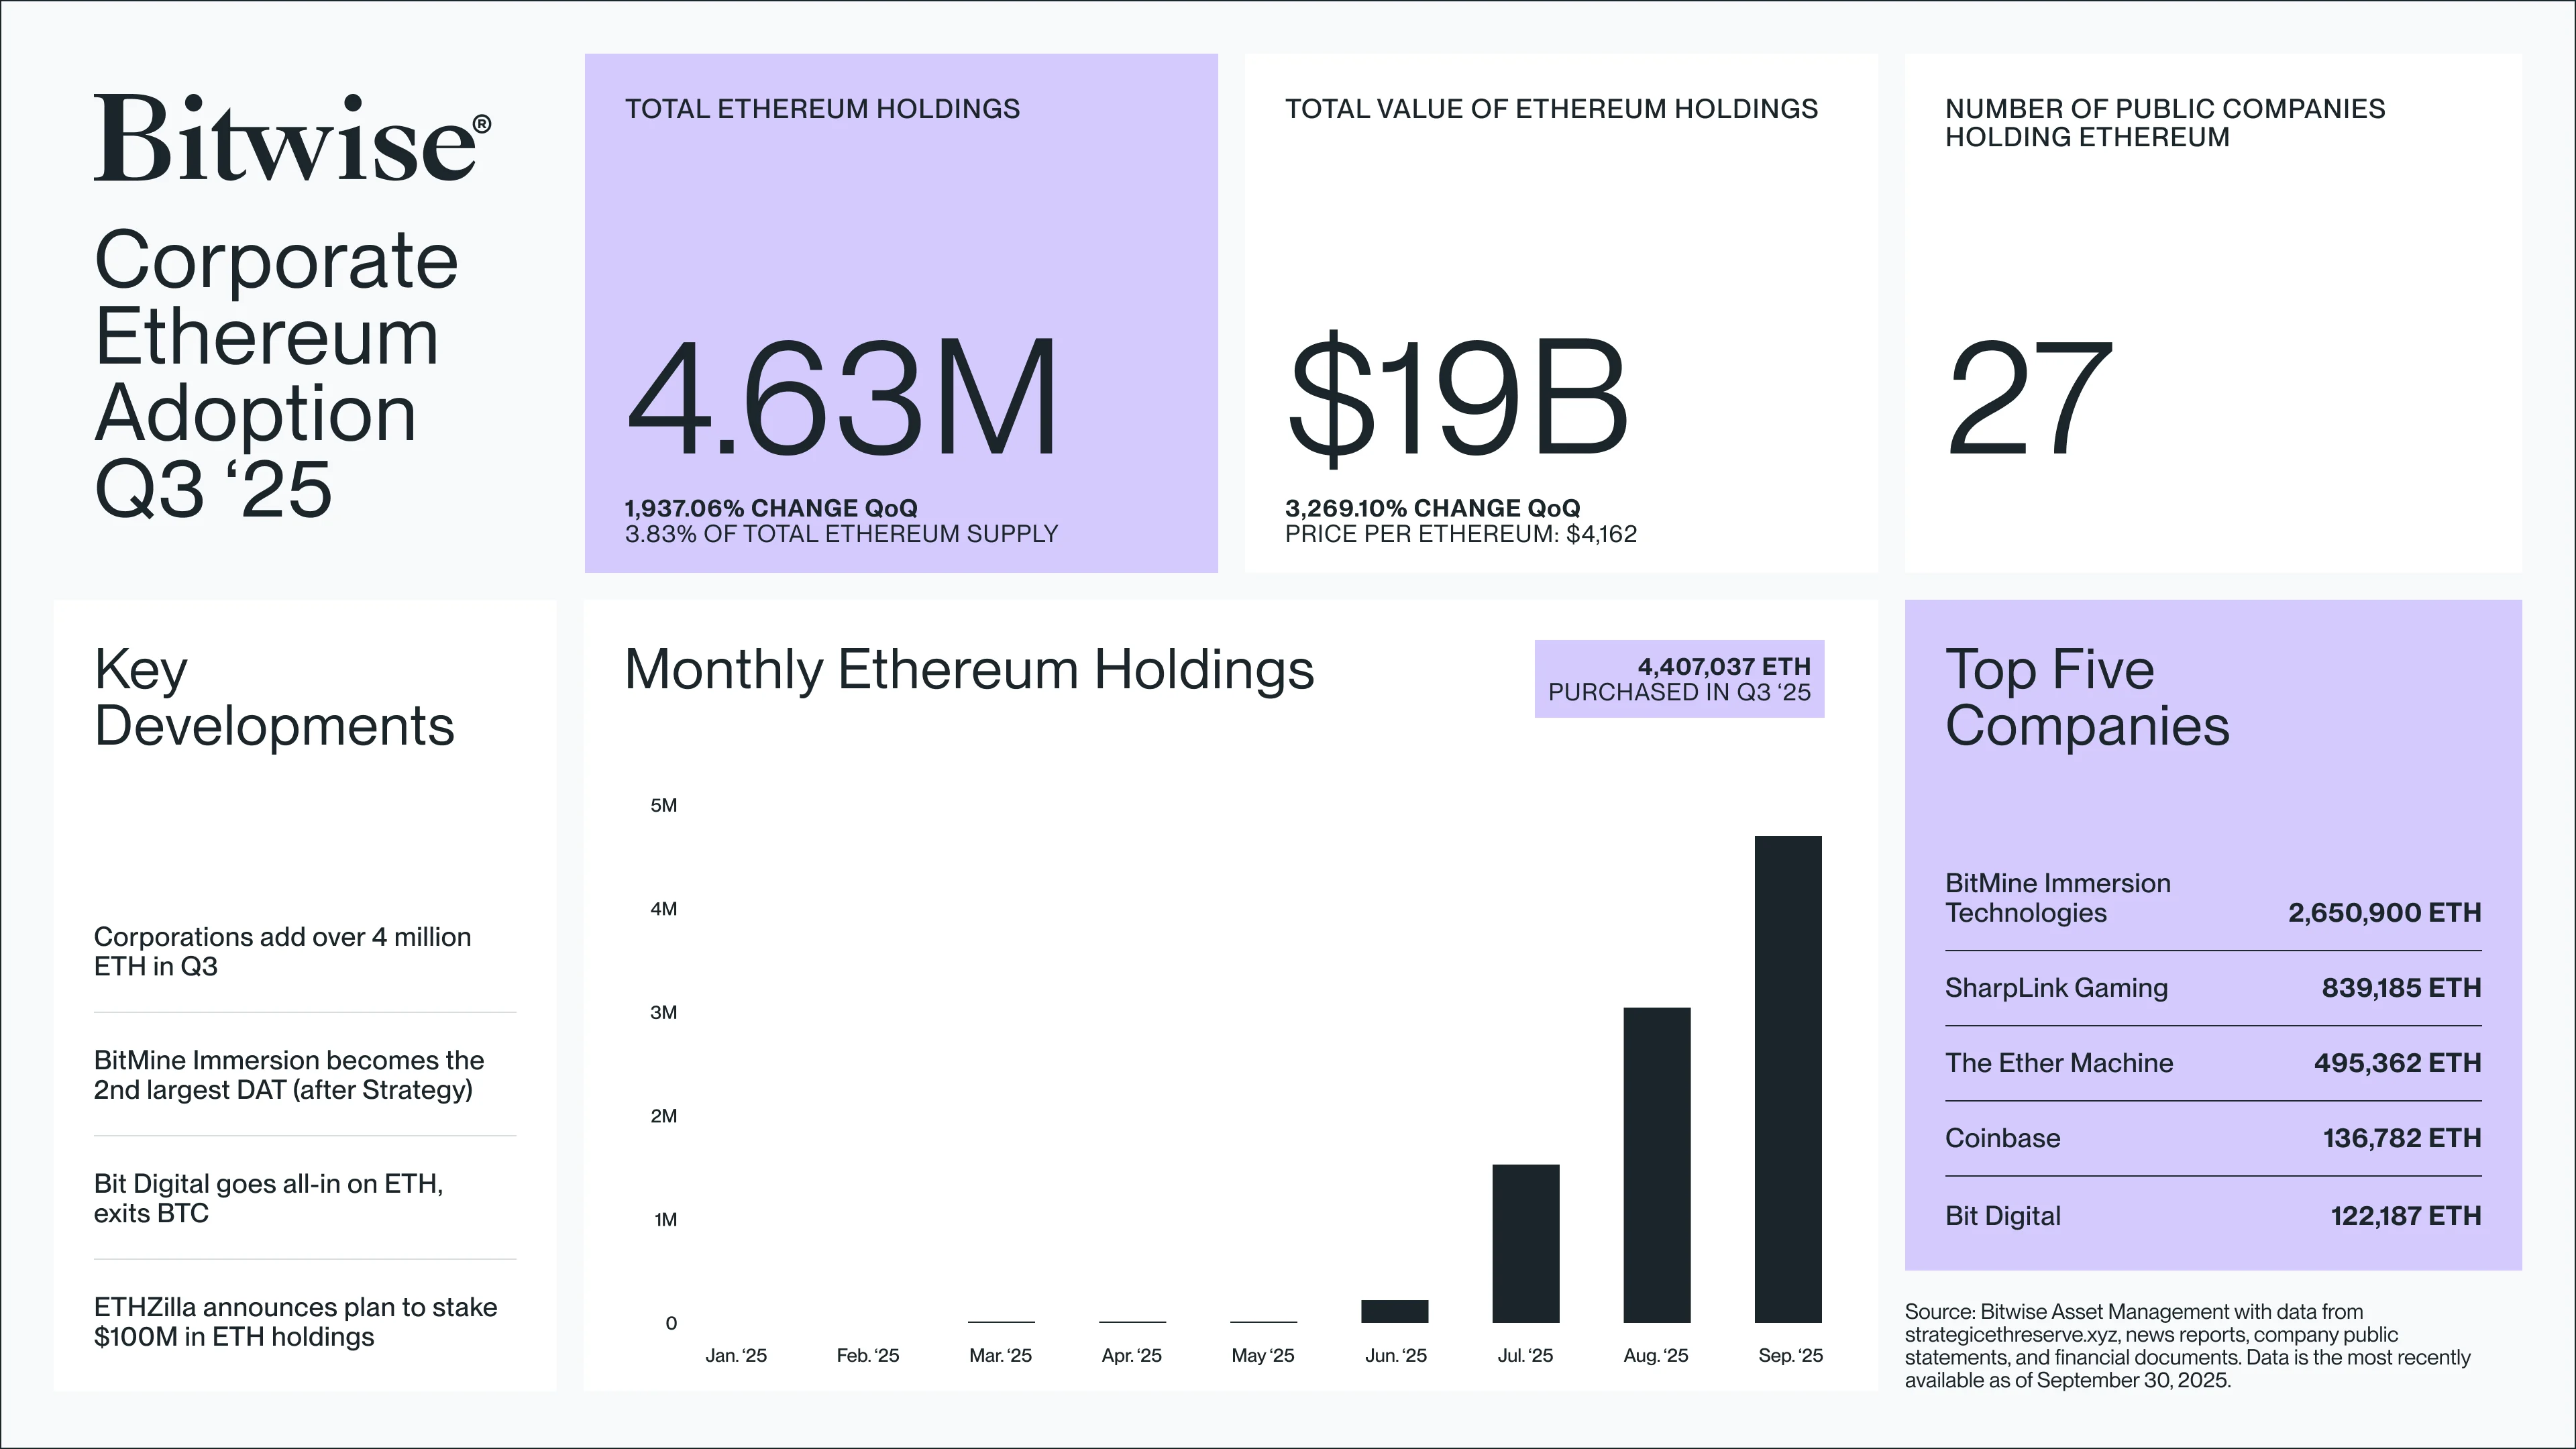Click the $19B total value figure
The width and height of the screenshot is (2576, 1449).
(x=1457, y=399)
